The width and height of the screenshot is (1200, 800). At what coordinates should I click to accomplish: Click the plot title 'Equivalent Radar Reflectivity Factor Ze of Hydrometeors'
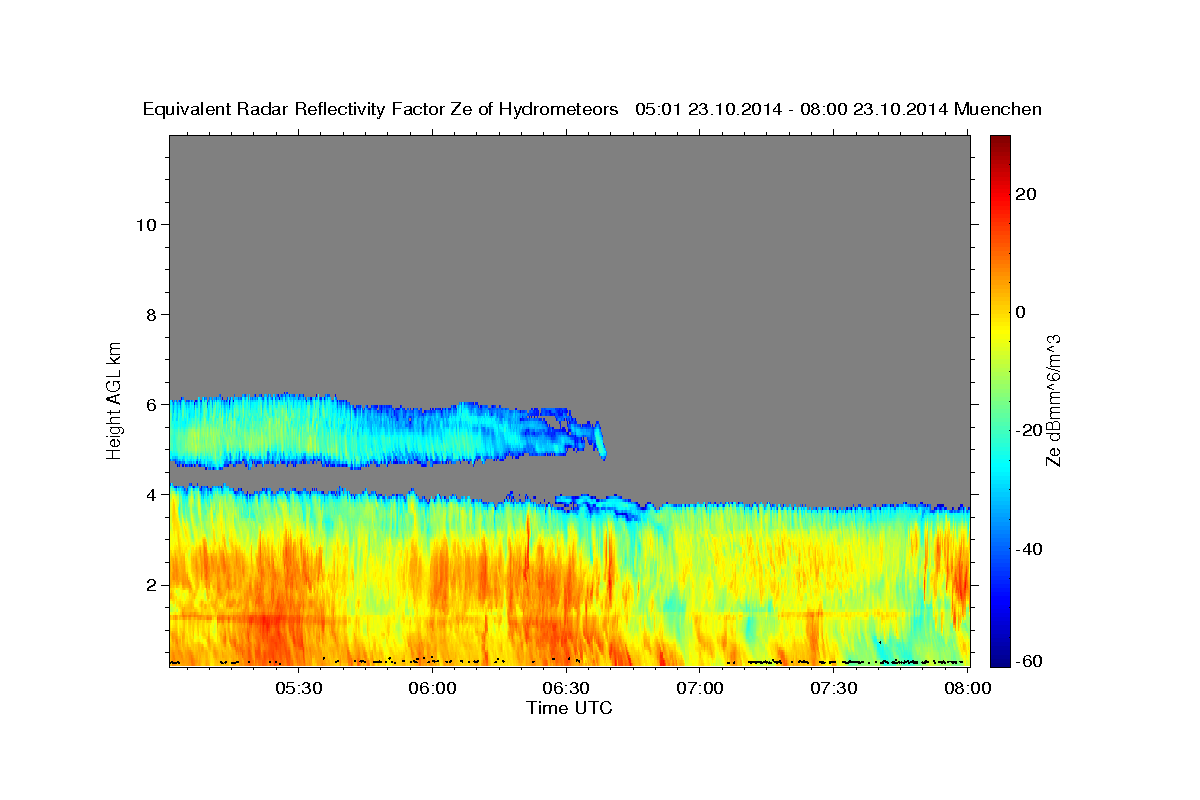381,109
